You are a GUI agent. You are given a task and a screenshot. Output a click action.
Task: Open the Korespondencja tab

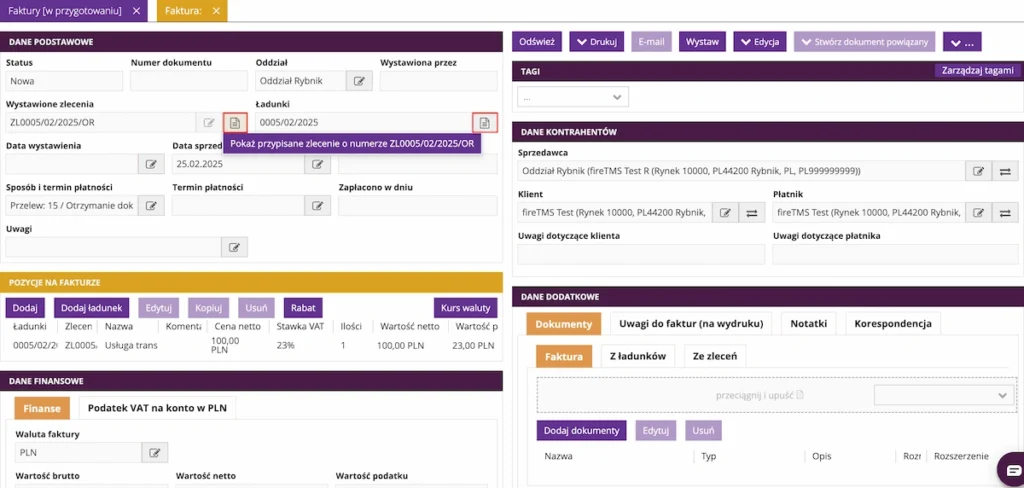coord(893,323)
